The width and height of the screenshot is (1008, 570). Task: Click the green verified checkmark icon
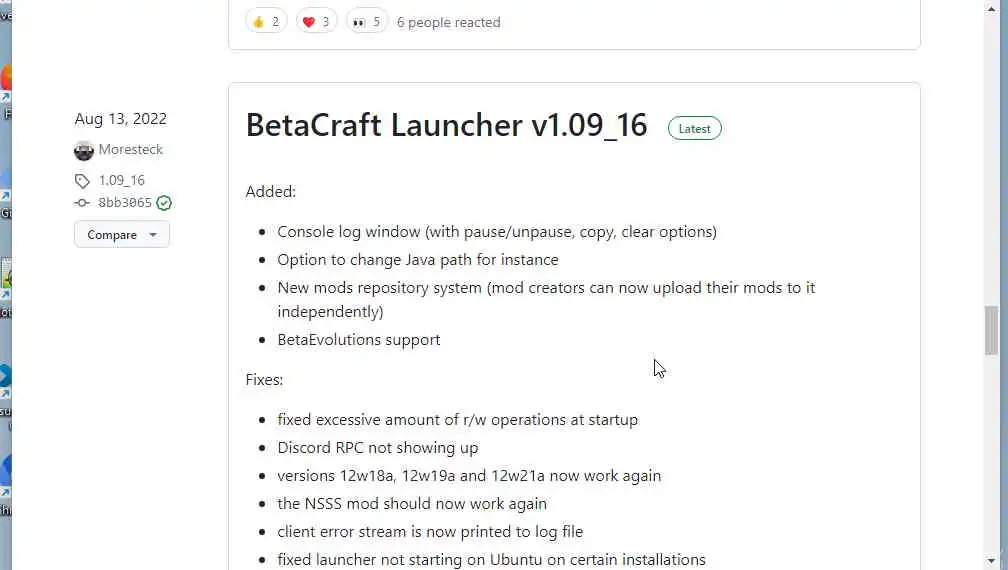click(164, 203)
